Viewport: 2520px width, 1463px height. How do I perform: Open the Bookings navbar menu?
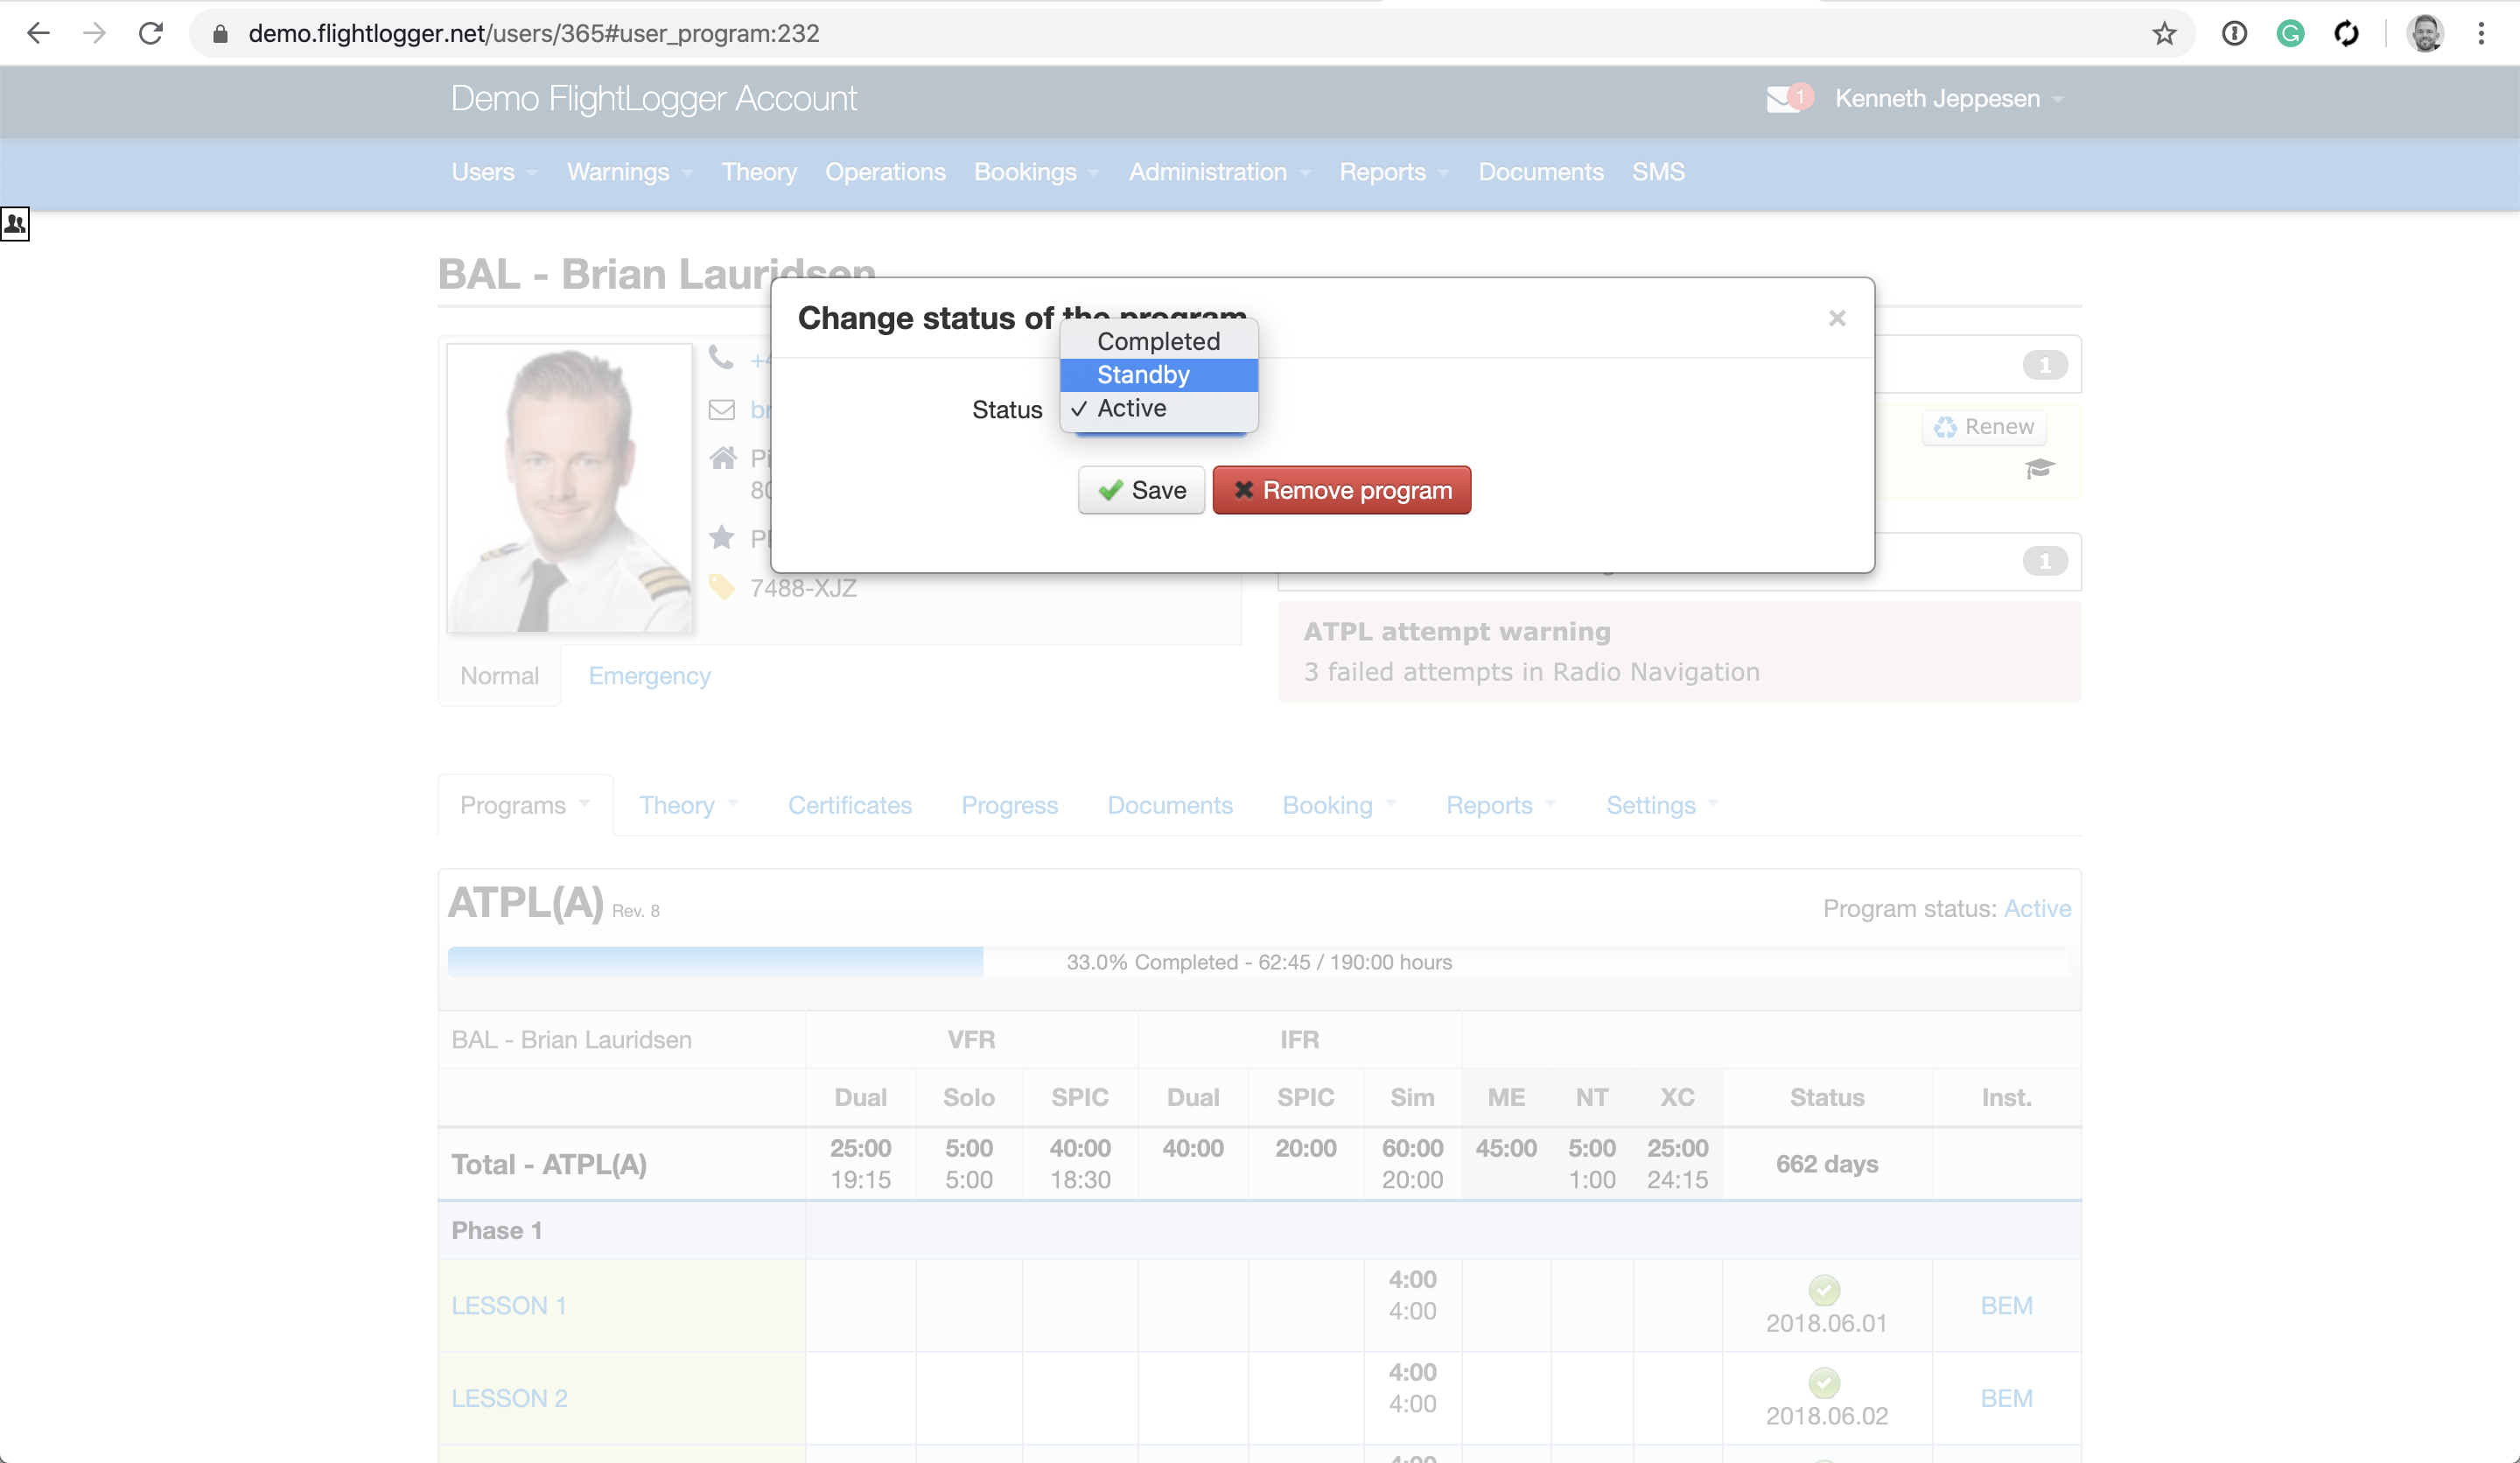click(x=1037, y=172)
